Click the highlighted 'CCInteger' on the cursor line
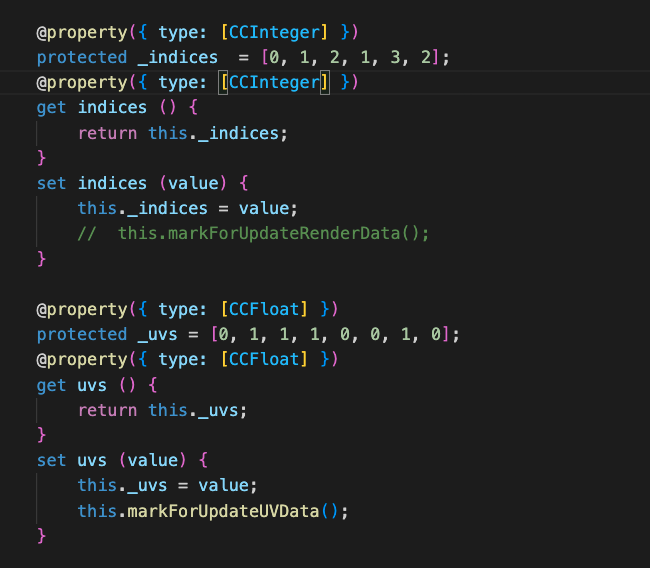Image resolution: width=650 pixels, height=568 pixels. 274,83
